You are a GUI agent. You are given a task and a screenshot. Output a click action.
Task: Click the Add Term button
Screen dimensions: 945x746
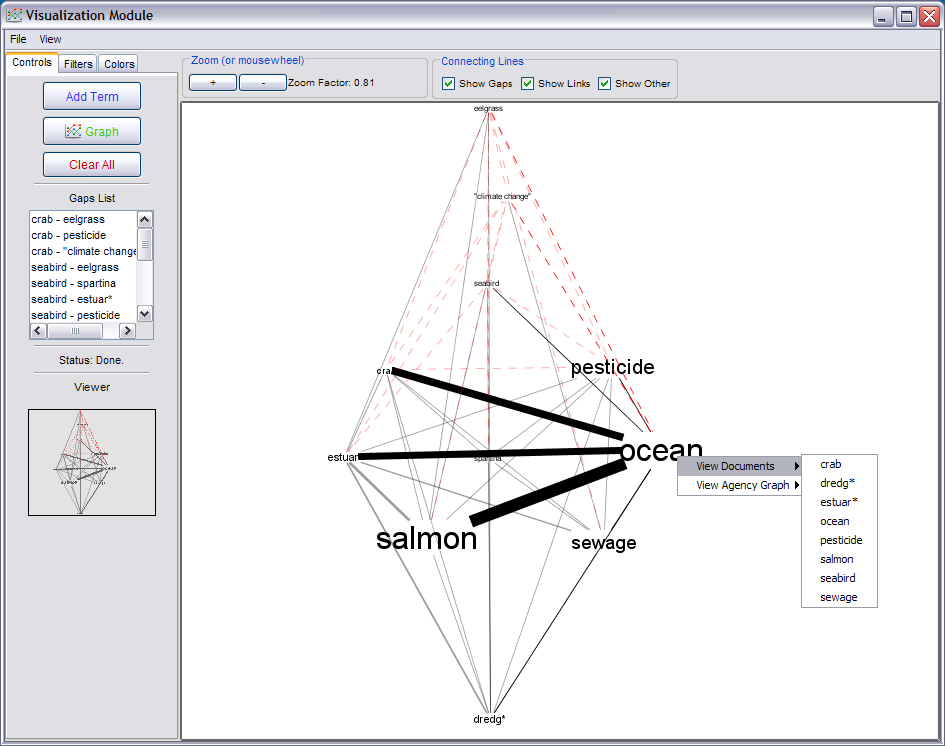click(x=92, y=96)
